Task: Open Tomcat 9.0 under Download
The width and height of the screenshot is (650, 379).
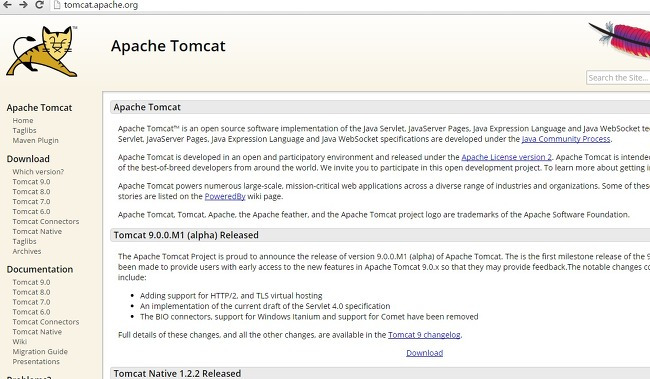Action: 32,182
